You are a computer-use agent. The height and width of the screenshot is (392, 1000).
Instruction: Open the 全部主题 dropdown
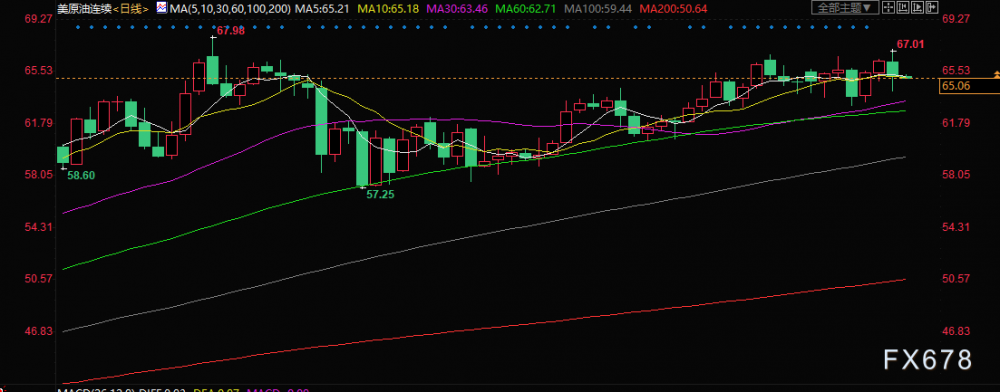[845, 7]
